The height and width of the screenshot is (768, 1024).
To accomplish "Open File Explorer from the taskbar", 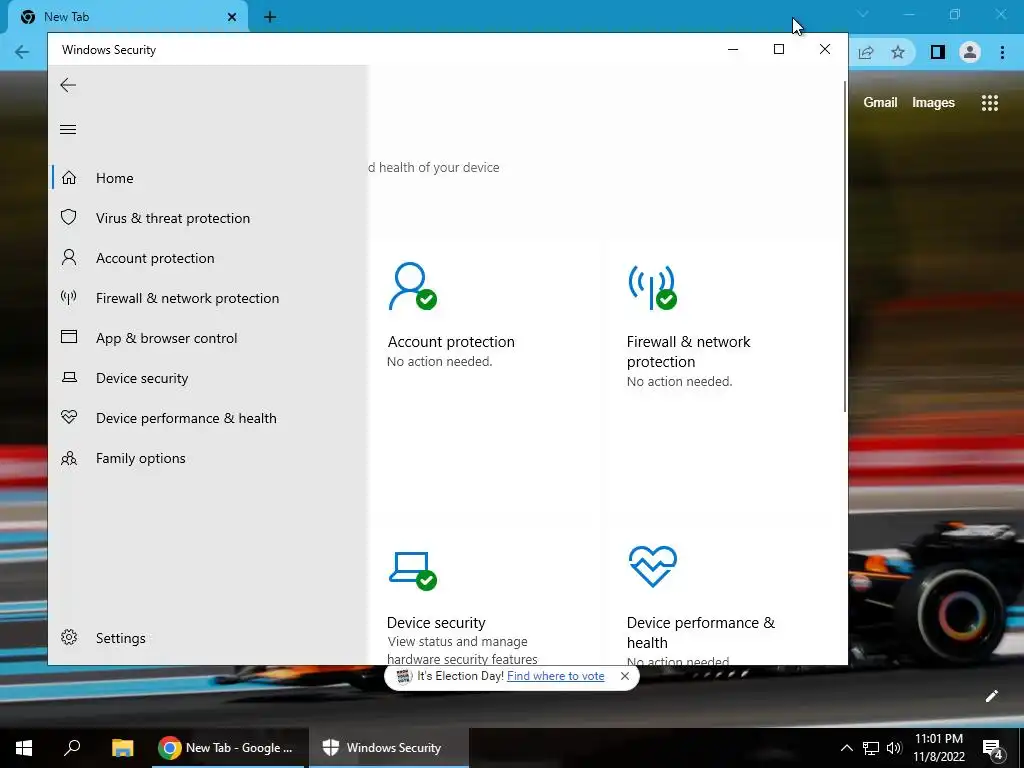I will (122, 748).
